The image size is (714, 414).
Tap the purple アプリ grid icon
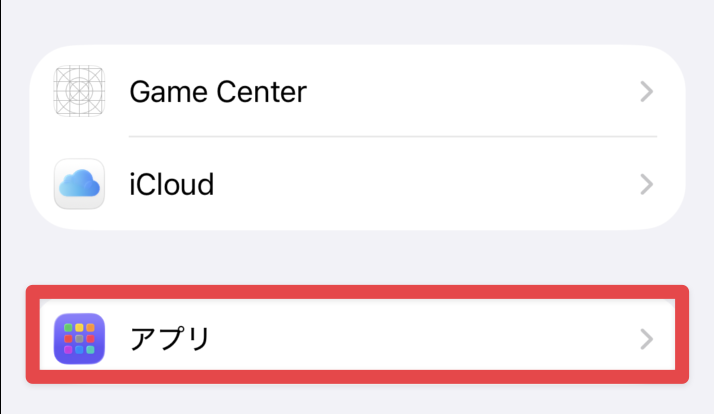point(80,339)
